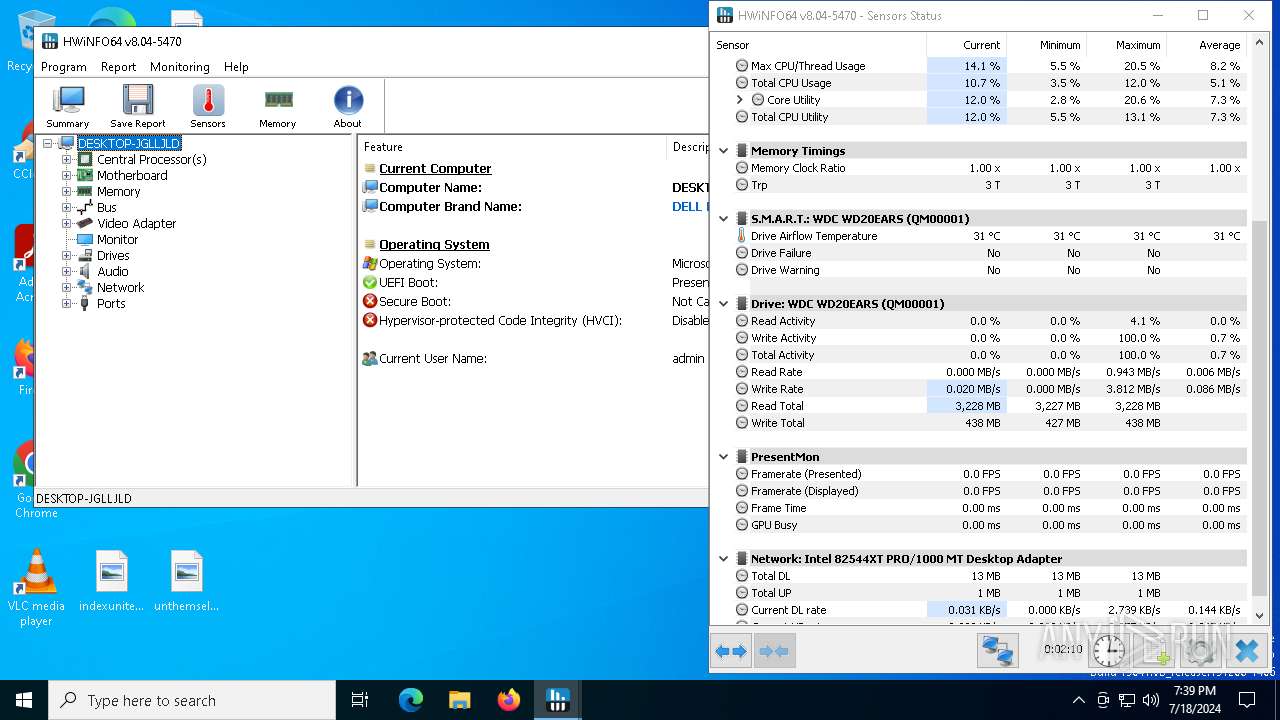Collapse the Network Intel 82544XT group
The width and height of the screenshot is (1280, 720).
point(724,558)
